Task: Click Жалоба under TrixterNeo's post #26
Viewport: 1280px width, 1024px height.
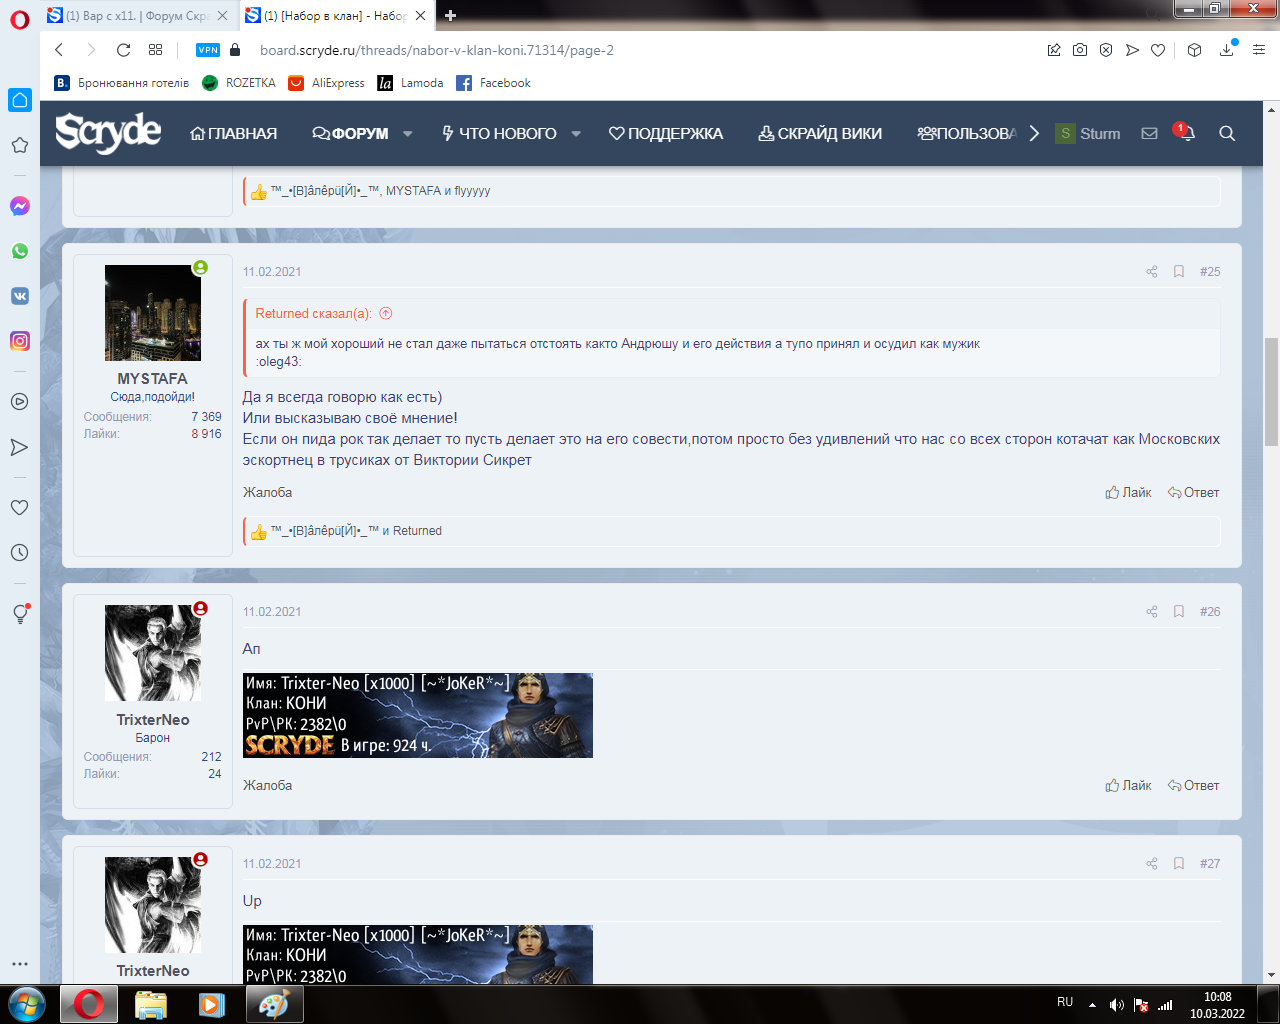Action: point(267,785)
